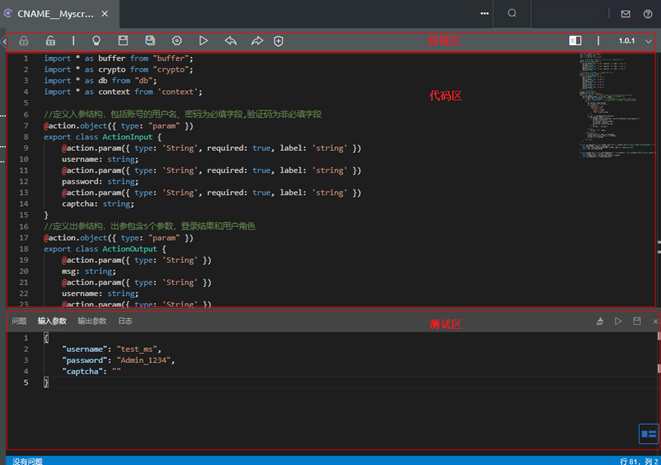This screenshot has height=465, width=661.
Task: Open the gear settings icon in toolbar
Action: 177,41
